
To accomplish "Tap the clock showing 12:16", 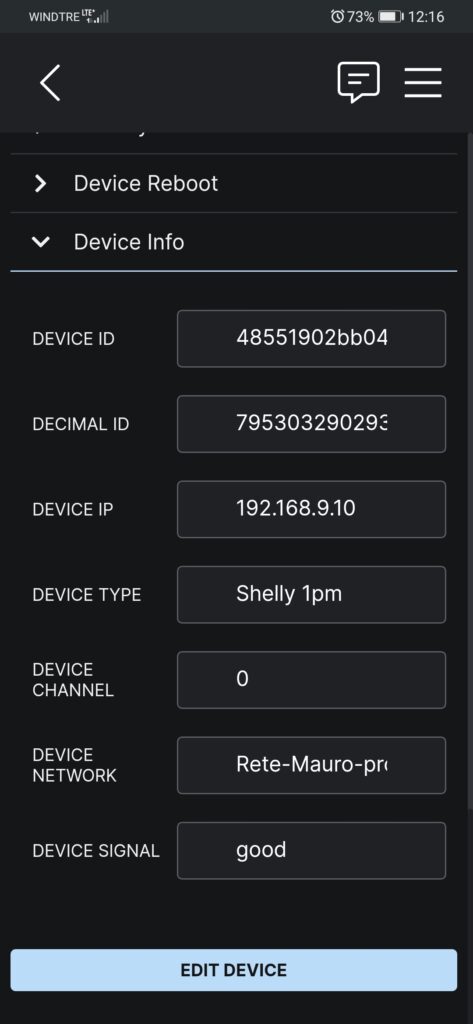I will pyautogui.click(x=426, y=16).
